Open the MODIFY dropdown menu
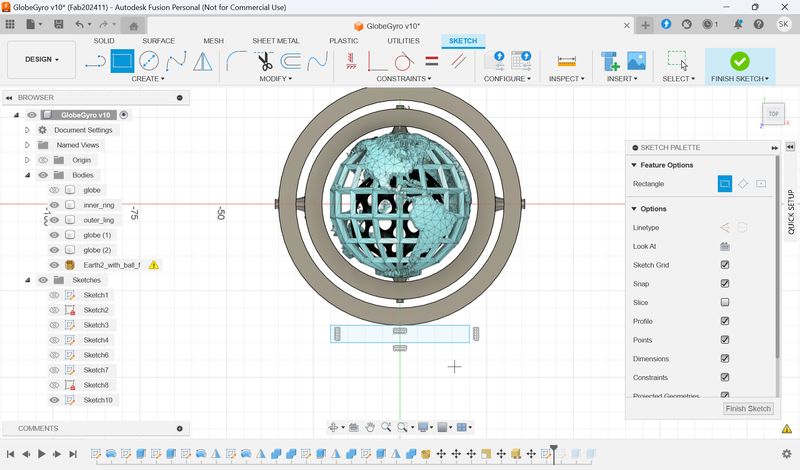 [x=276, y=79]
